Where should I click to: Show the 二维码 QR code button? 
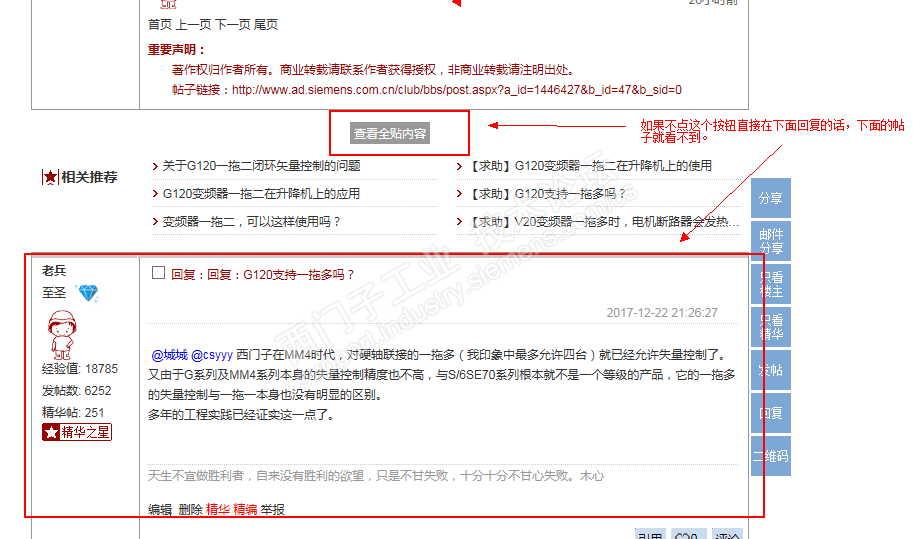tap(771, 456)
